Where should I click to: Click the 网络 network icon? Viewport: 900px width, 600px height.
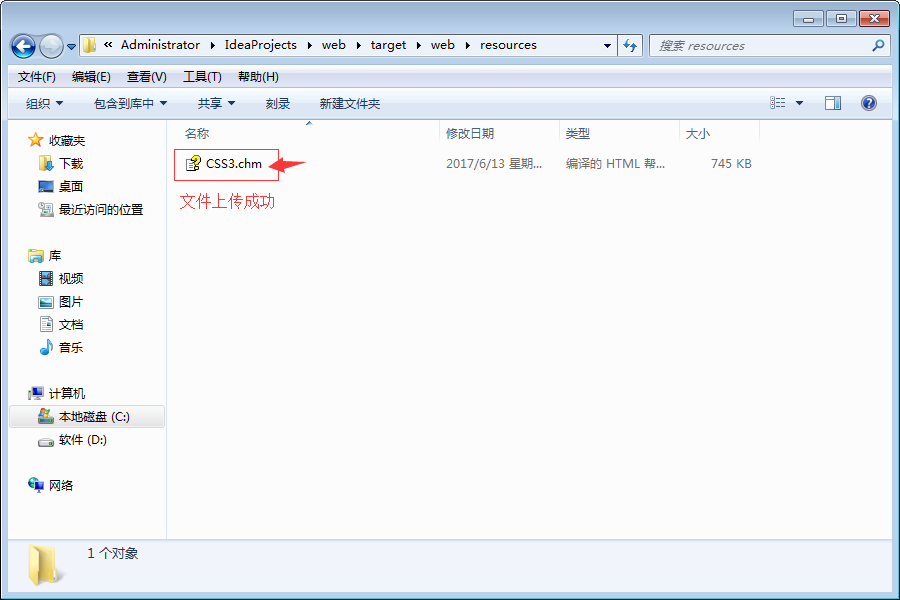[36, 485]
